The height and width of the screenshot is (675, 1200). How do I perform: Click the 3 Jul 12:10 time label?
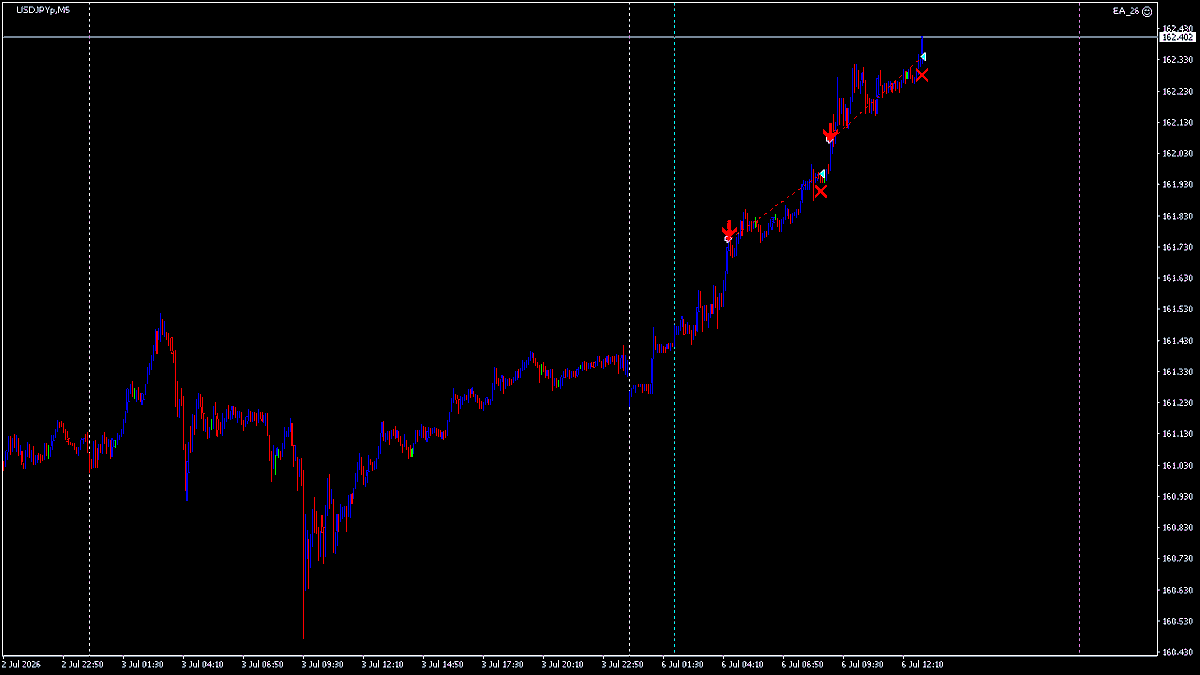coord(384,664)
